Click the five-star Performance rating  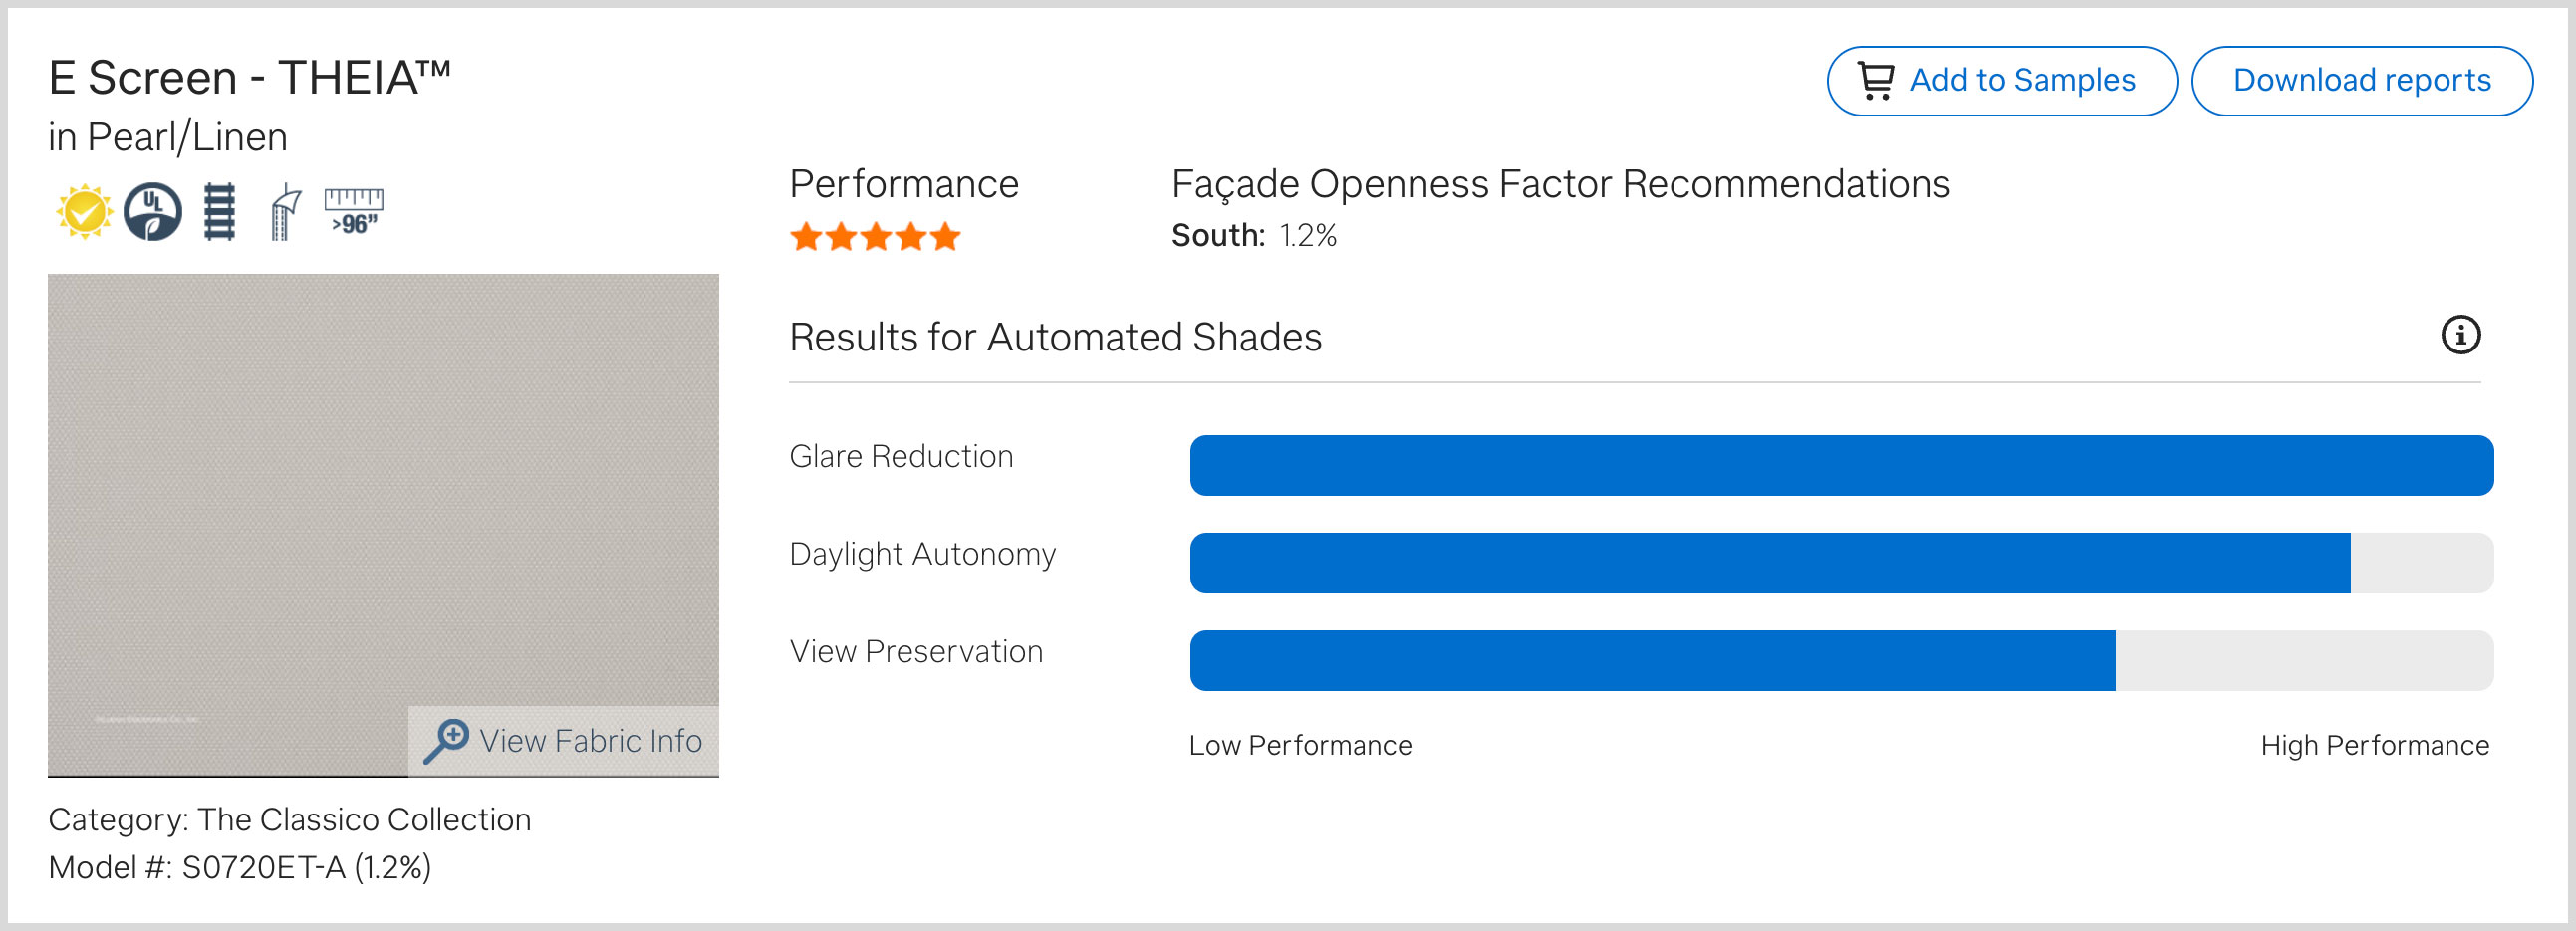coord(875,237)
